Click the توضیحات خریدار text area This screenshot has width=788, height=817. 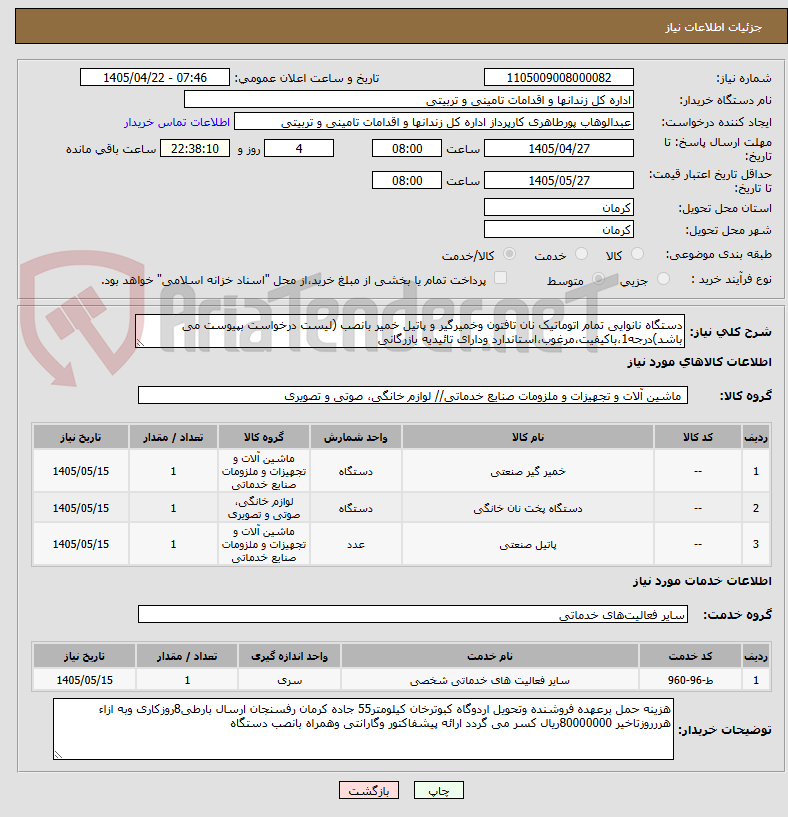point(363,729)
